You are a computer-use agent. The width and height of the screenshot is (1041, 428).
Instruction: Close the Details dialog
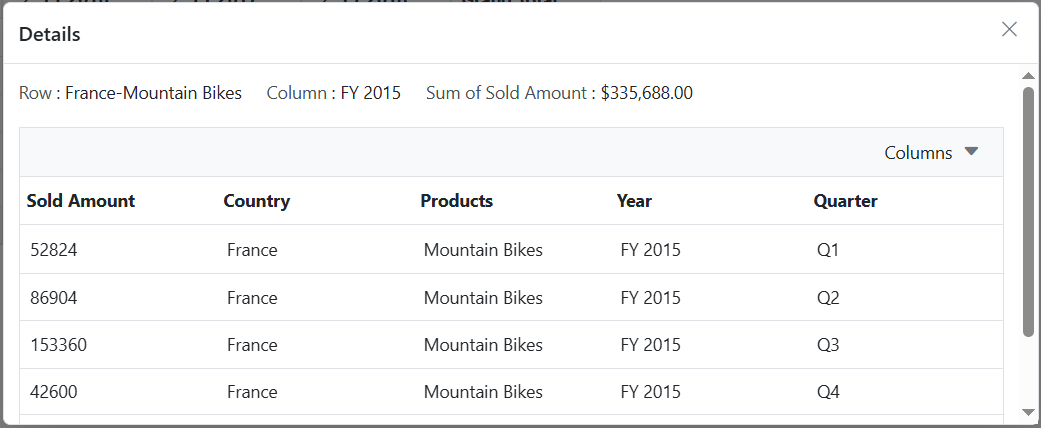[1009, 30]
